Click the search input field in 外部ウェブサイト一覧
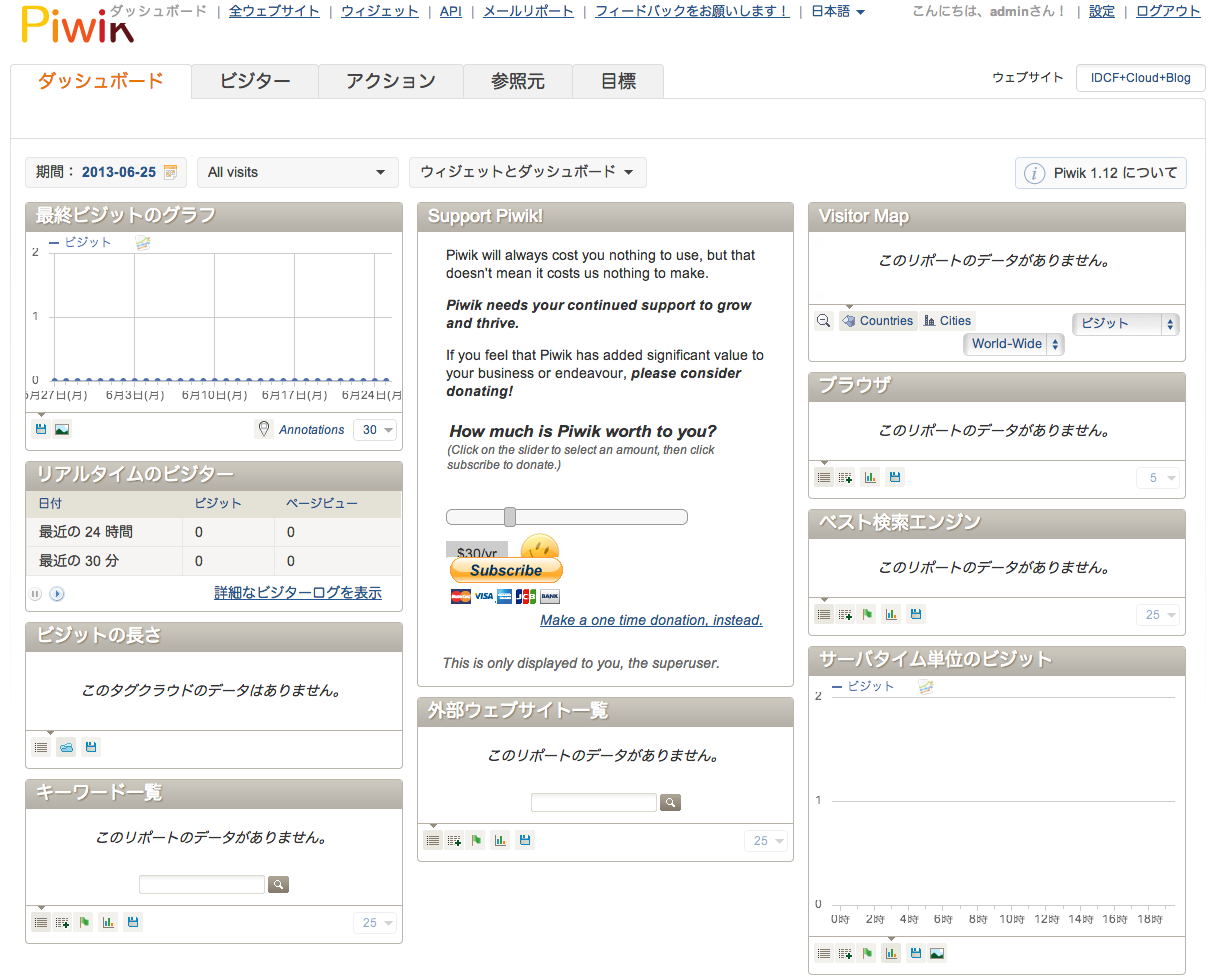This screenshot has width=1216, height=980. (594, 803)
